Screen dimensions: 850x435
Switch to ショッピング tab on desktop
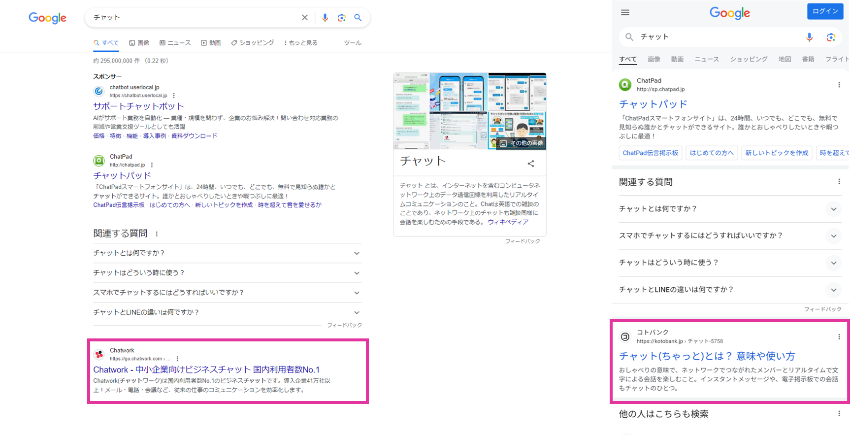pos(252,43)
